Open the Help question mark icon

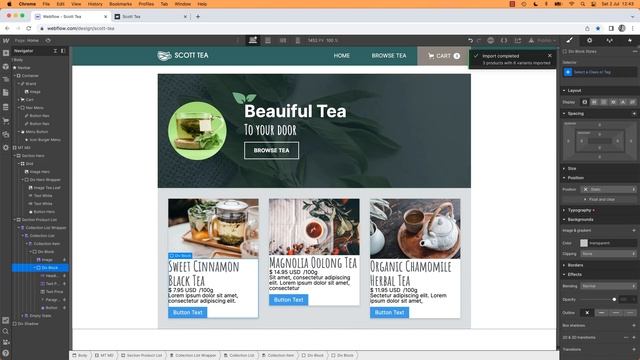pyautogui.click(x=6, y=353)
